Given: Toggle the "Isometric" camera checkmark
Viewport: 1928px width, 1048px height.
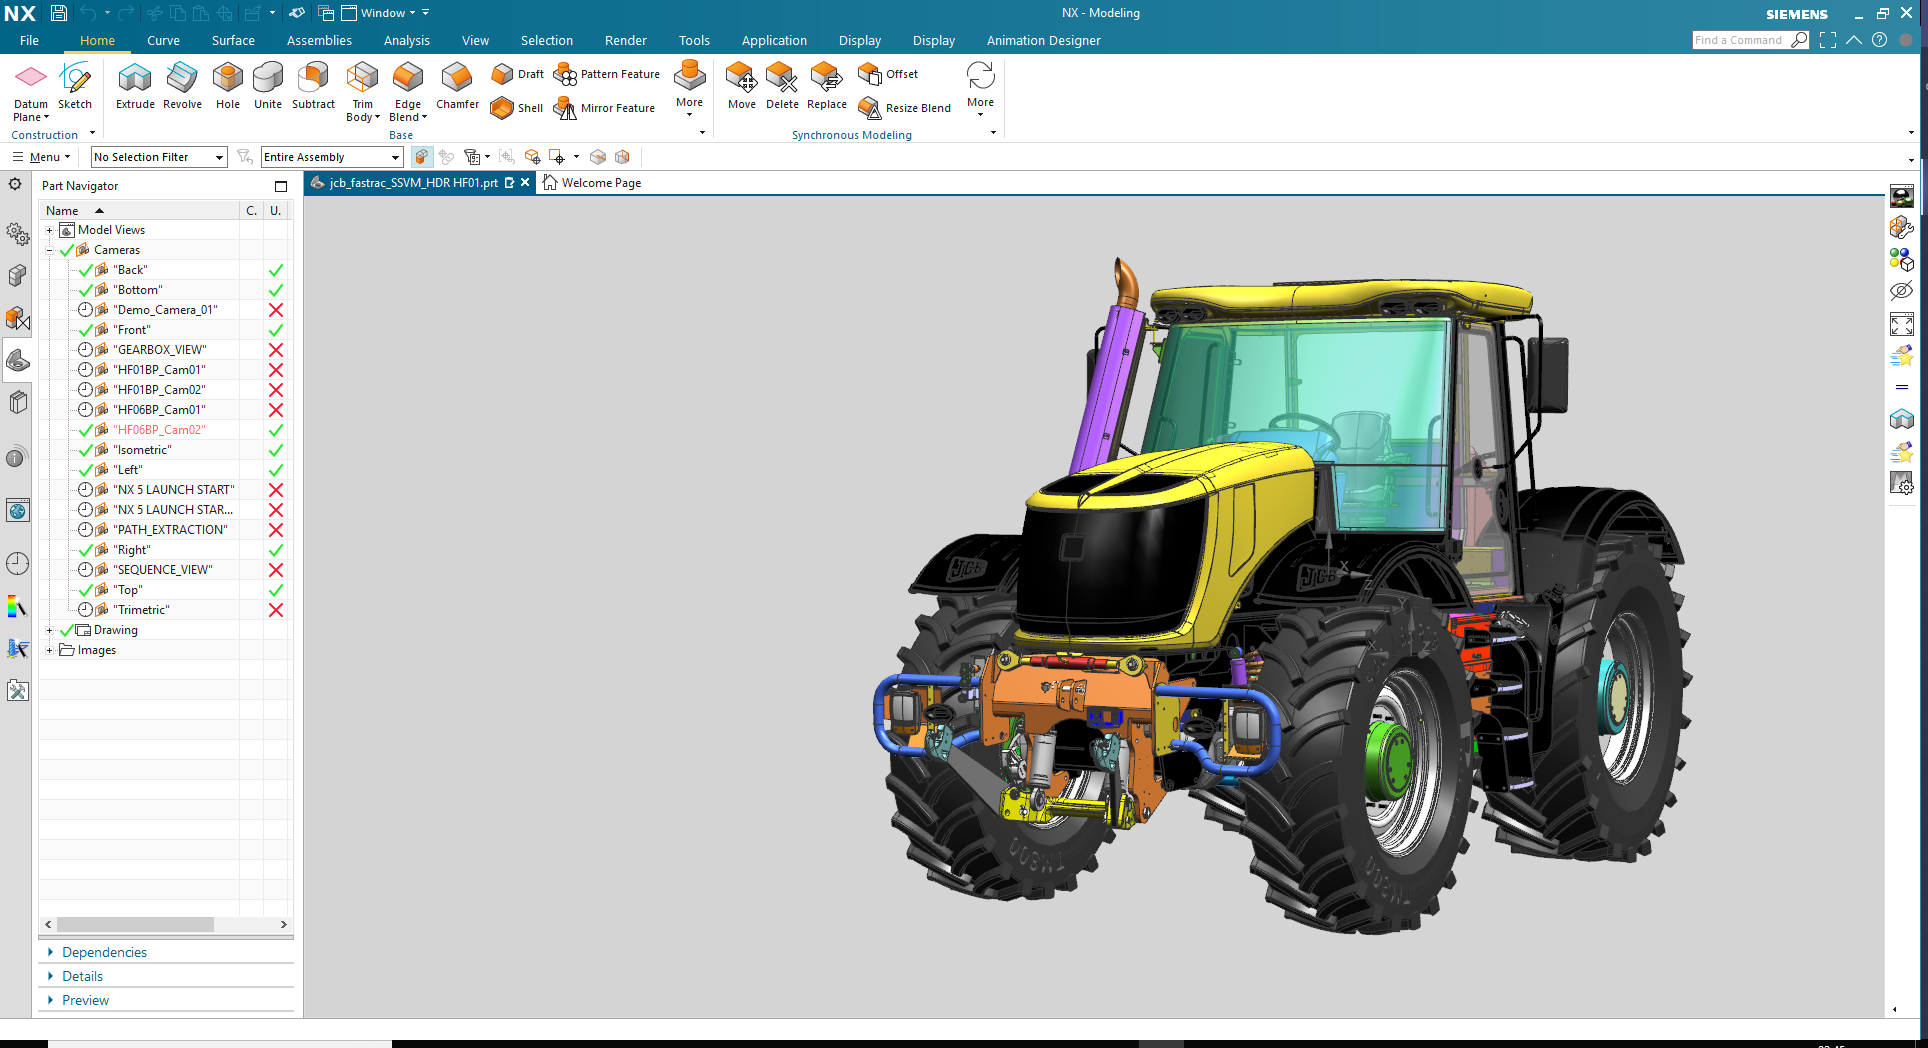Looking at the screenshot, I should point(86,450).
